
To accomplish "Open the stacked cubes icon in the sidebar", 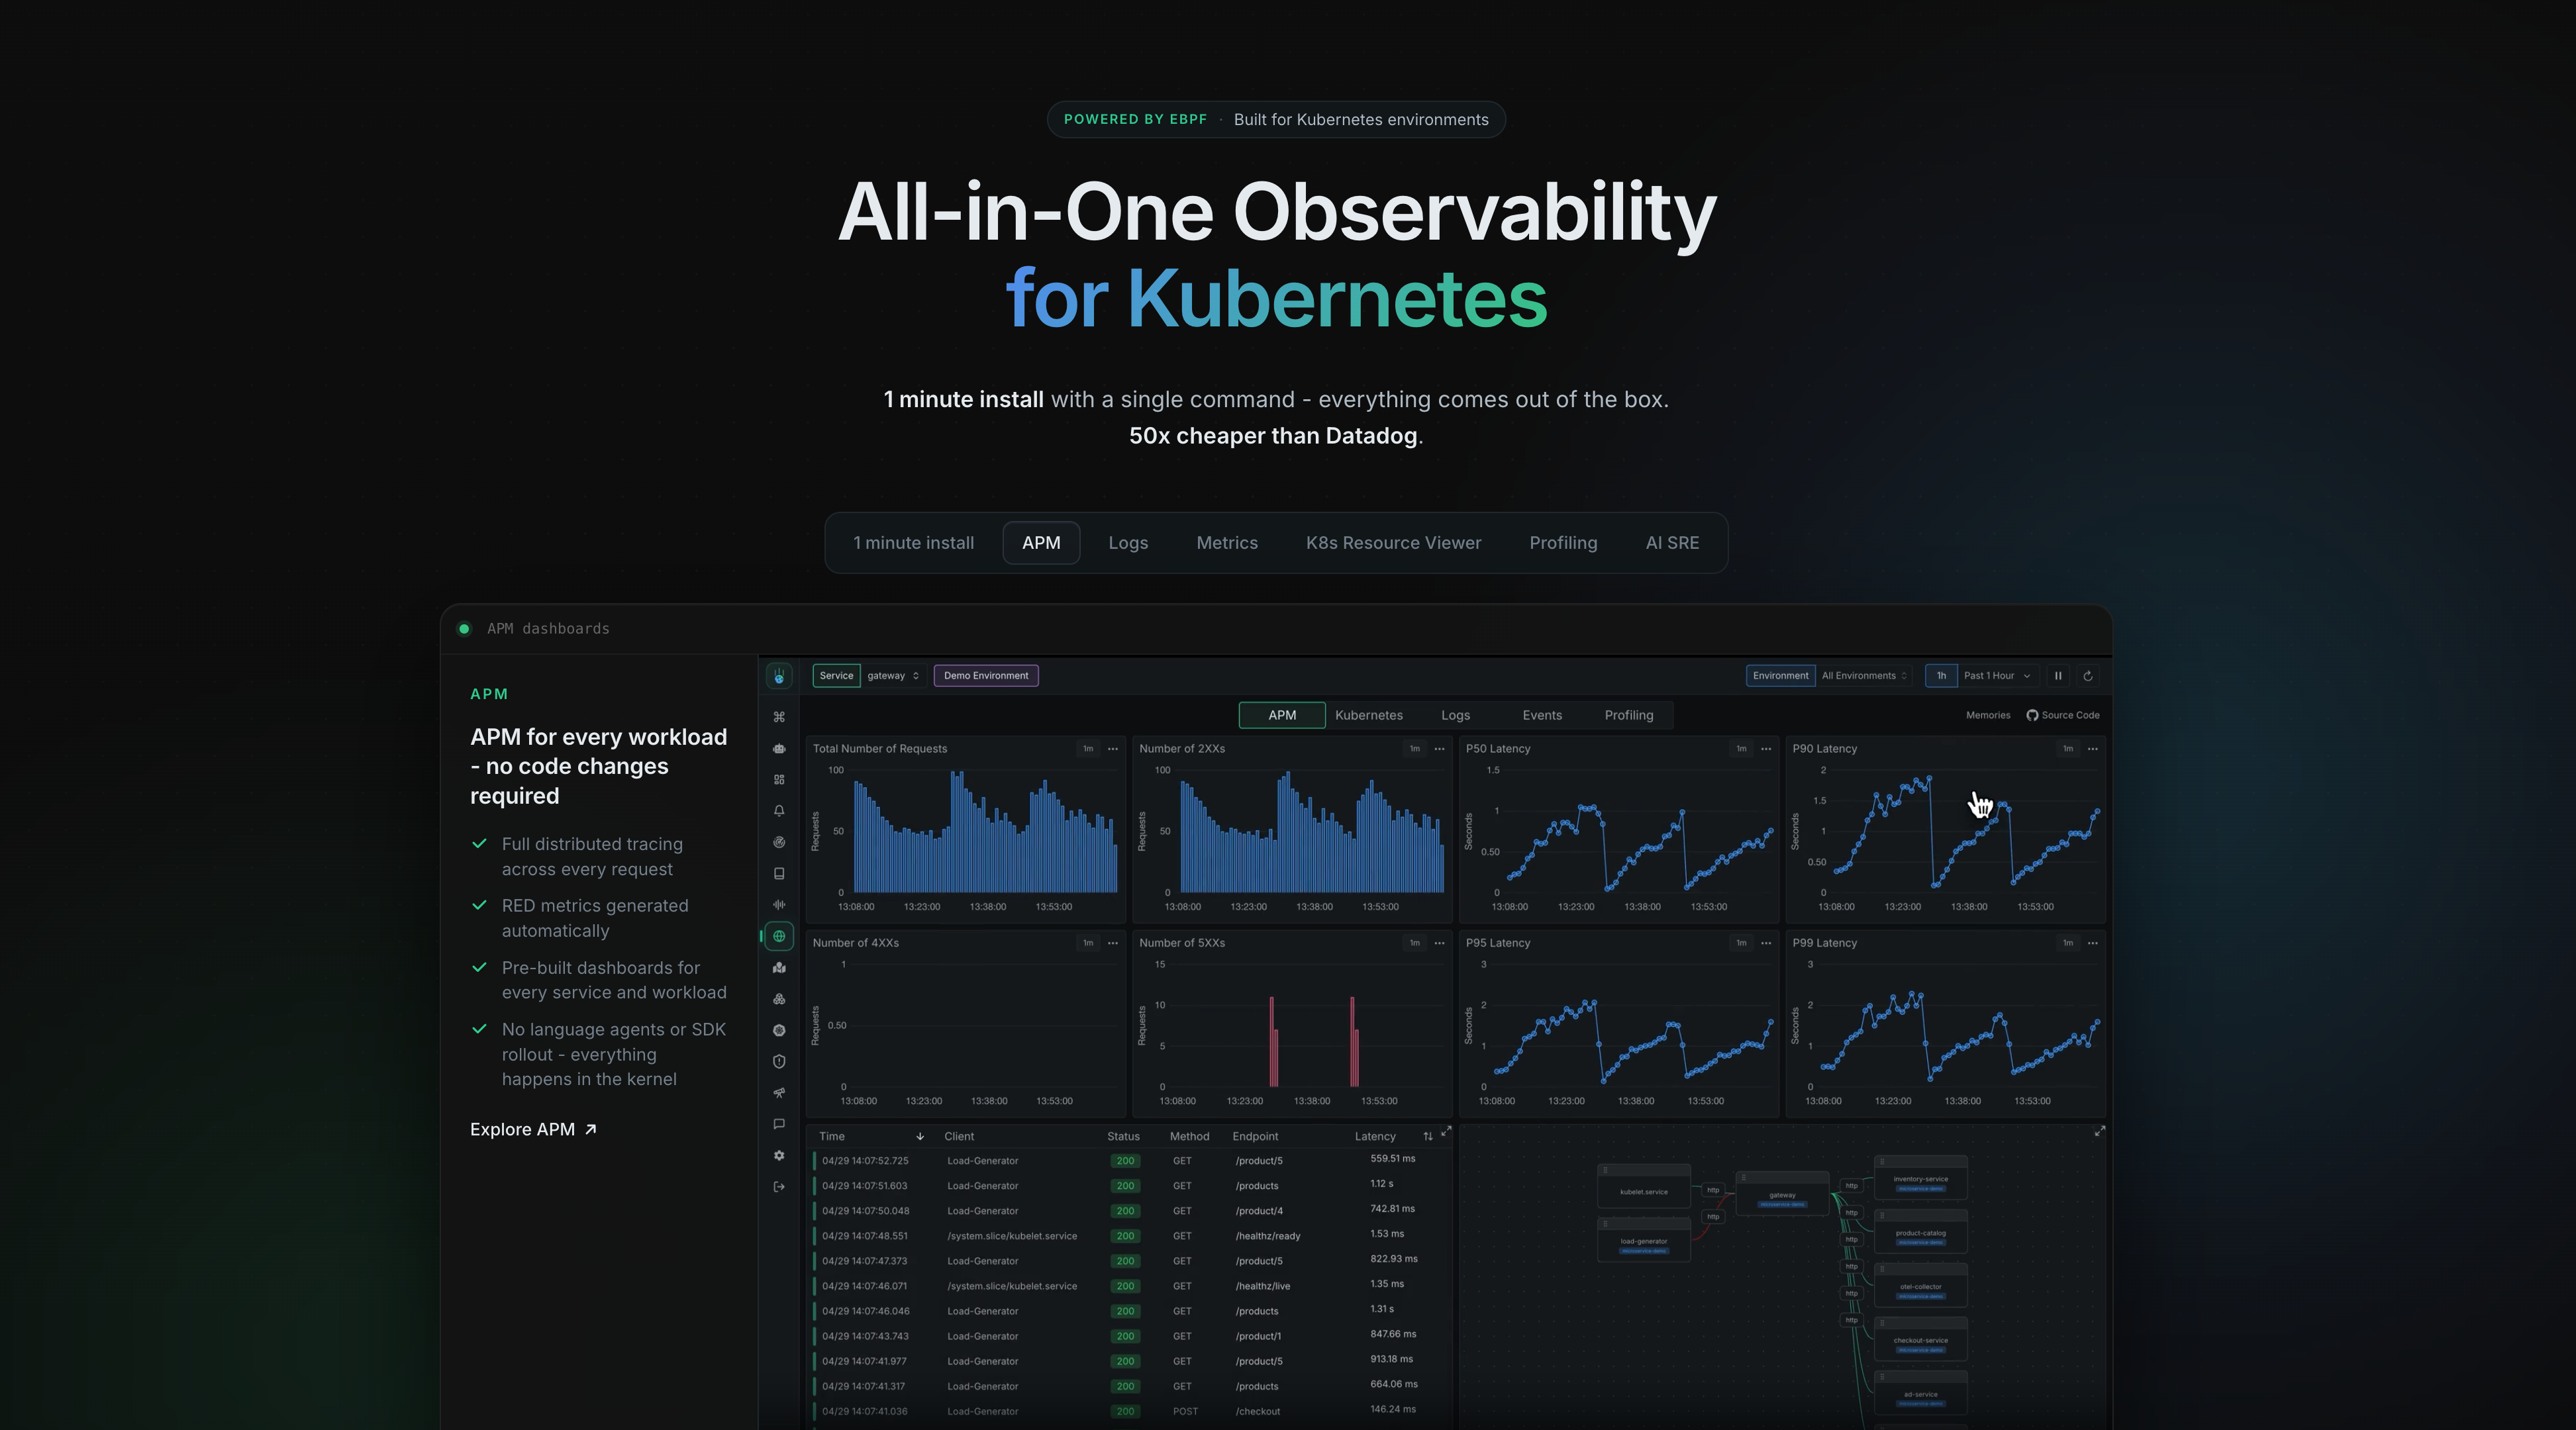I will 779,999.
